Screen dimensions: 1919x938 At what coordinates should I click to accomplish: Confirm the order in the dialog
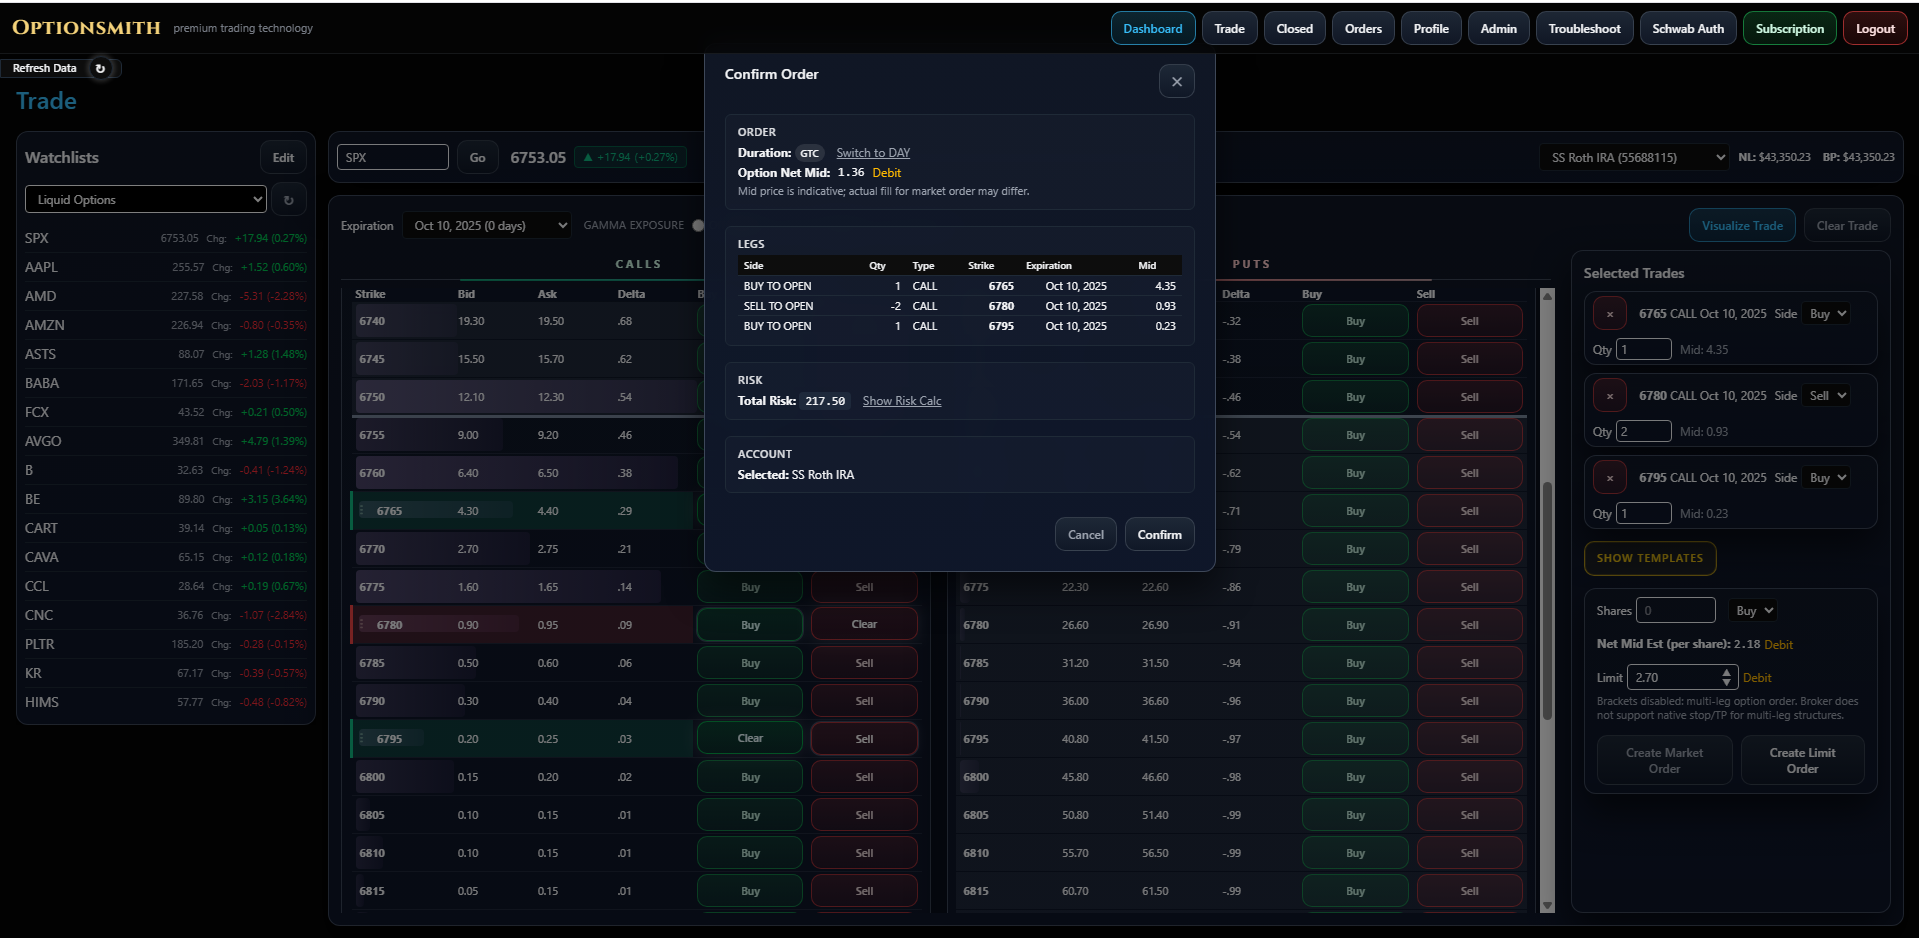coord(1159,534)
